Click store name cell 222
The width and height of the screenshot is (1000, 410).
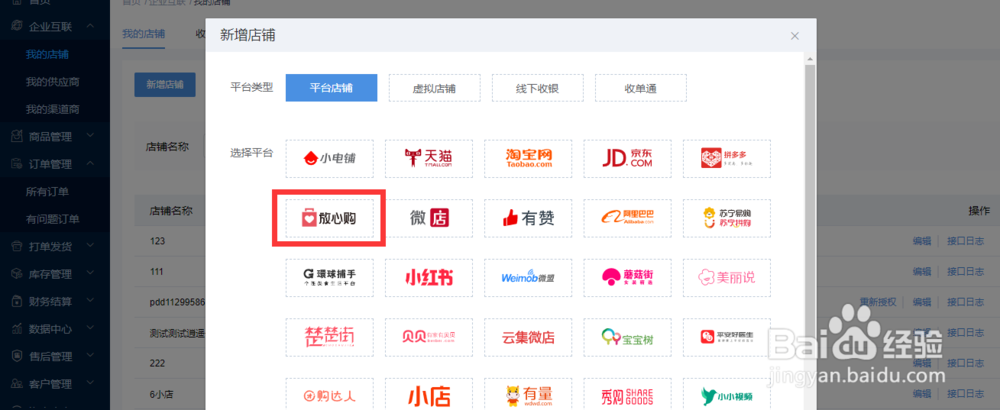(158, 363)
